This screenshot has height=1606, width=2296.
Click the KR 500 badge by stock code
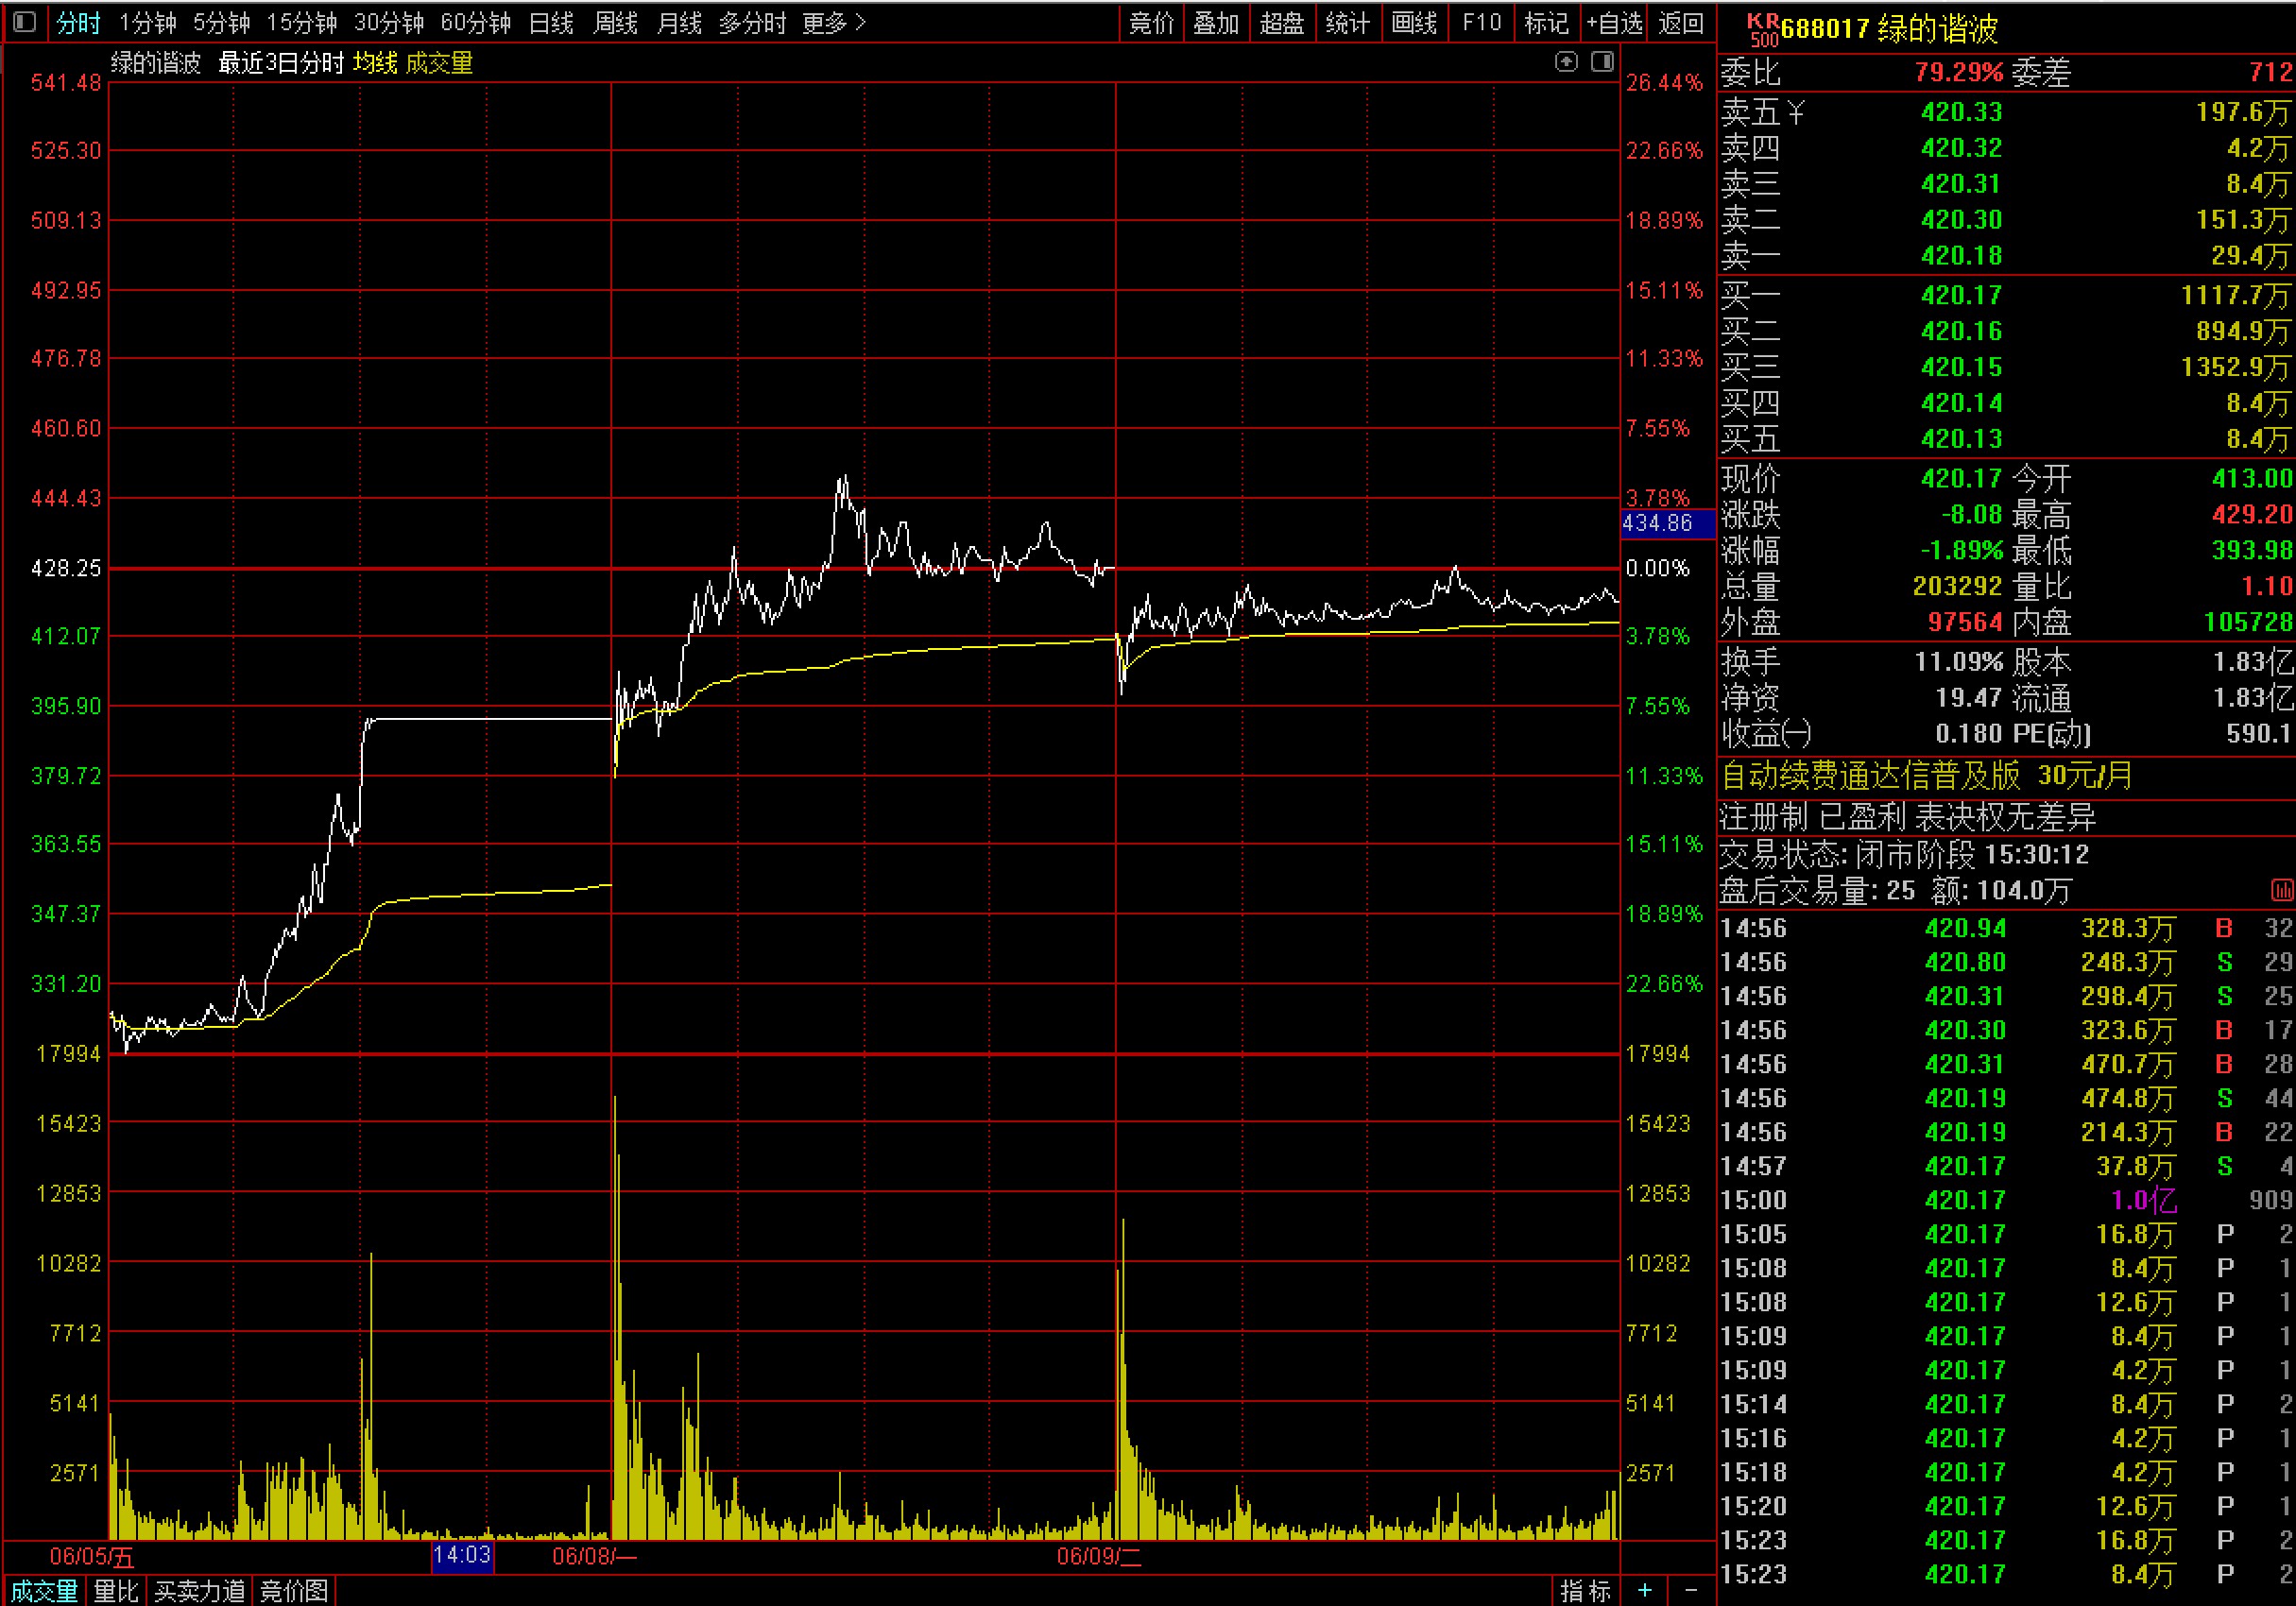click(1763, 30)
